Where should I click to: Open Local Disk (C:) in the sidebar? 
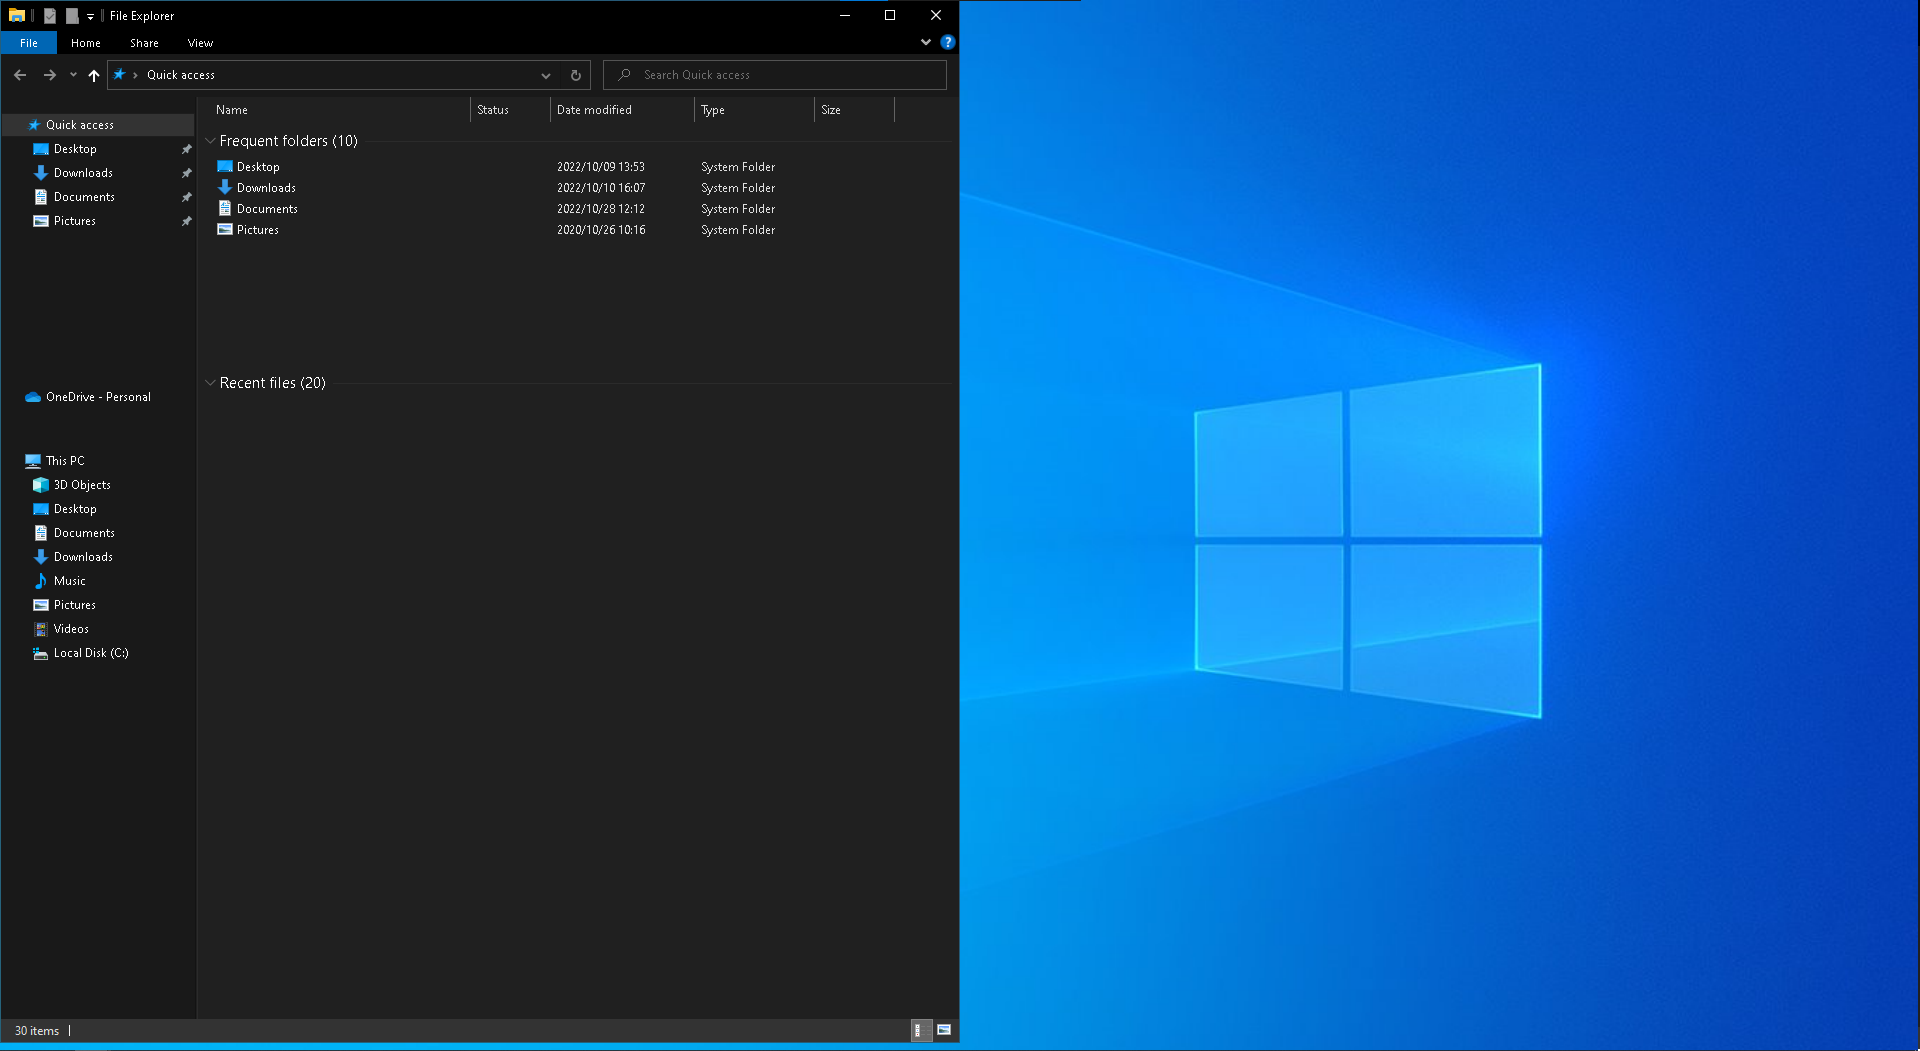[x=90, y=652]
